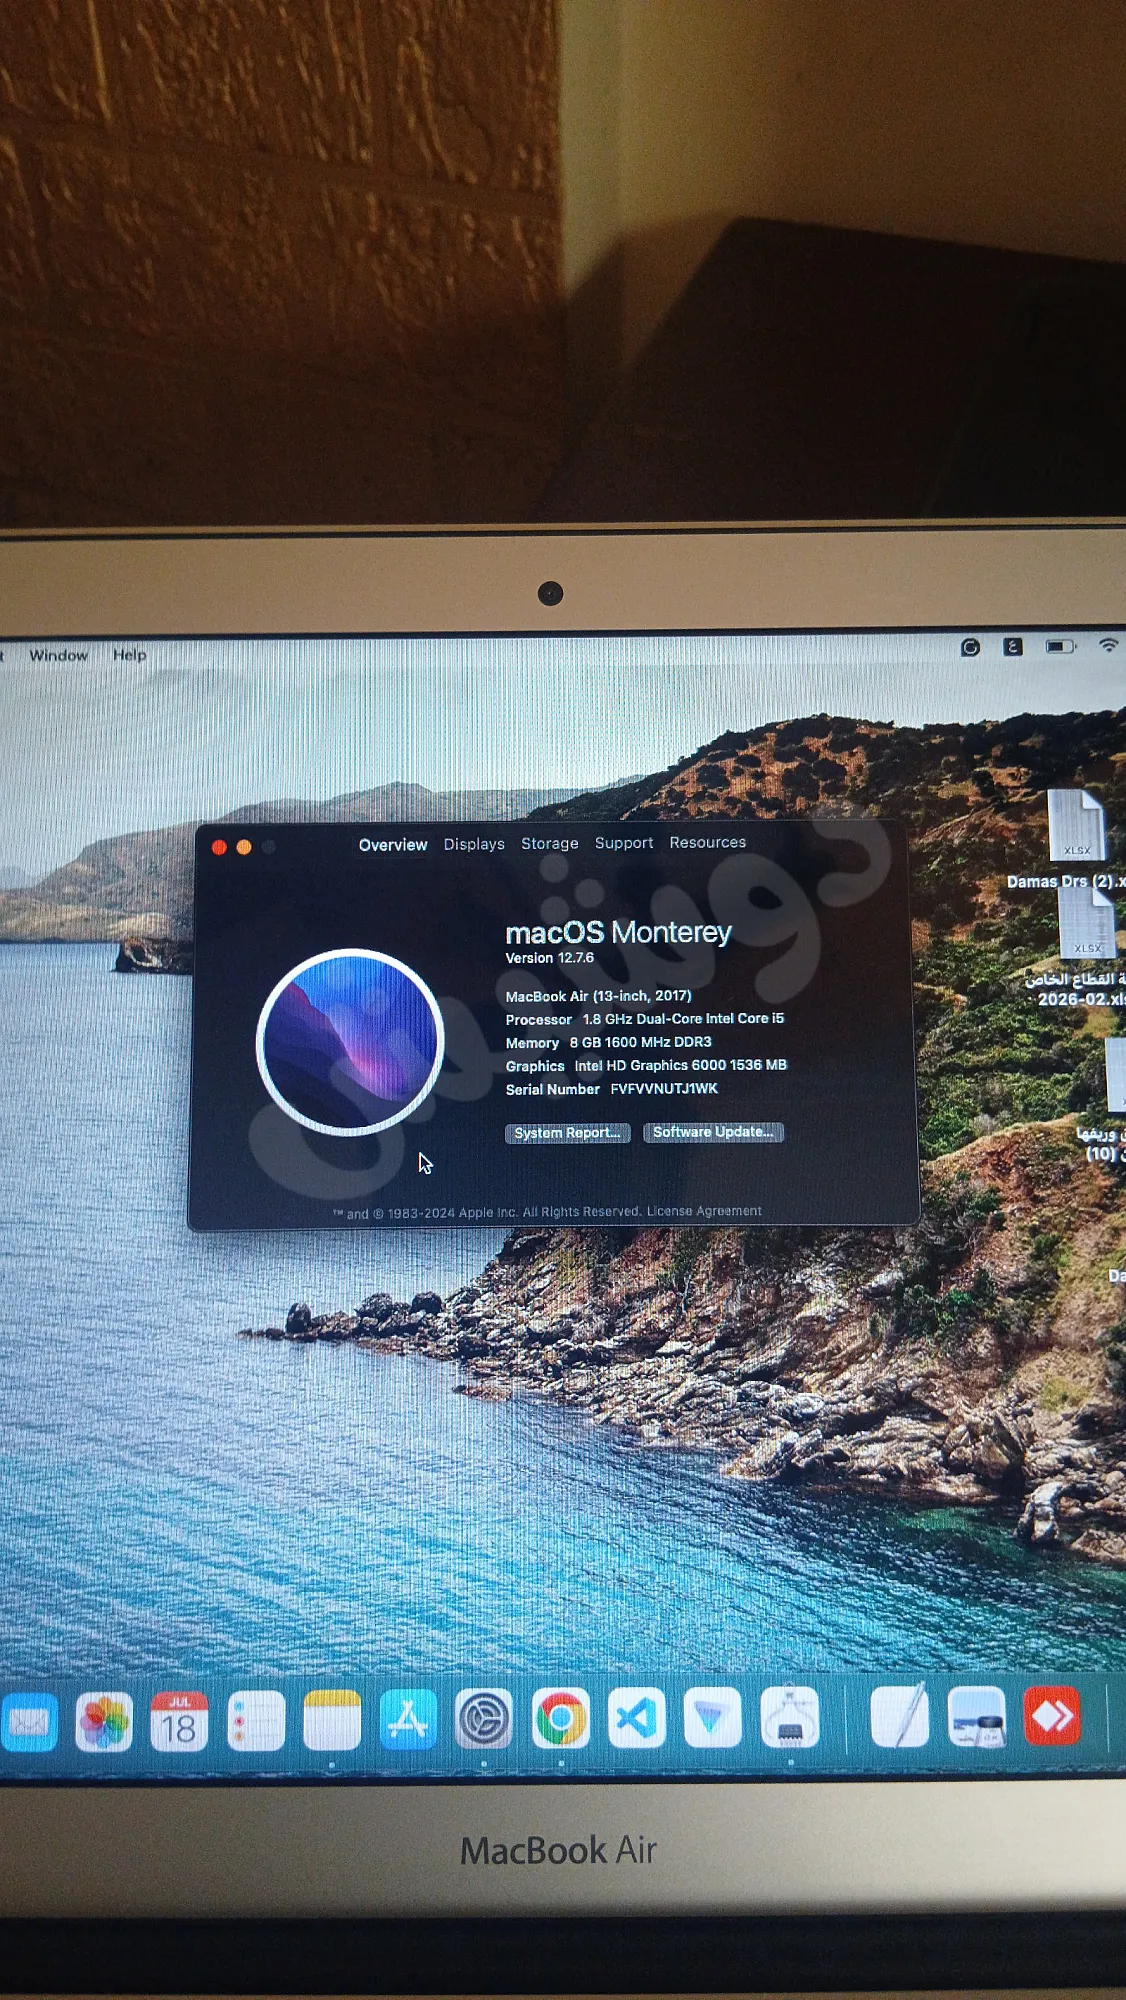Open TextEdit from the dock
The image size is (1126, 2000).
pos(900,1716)
